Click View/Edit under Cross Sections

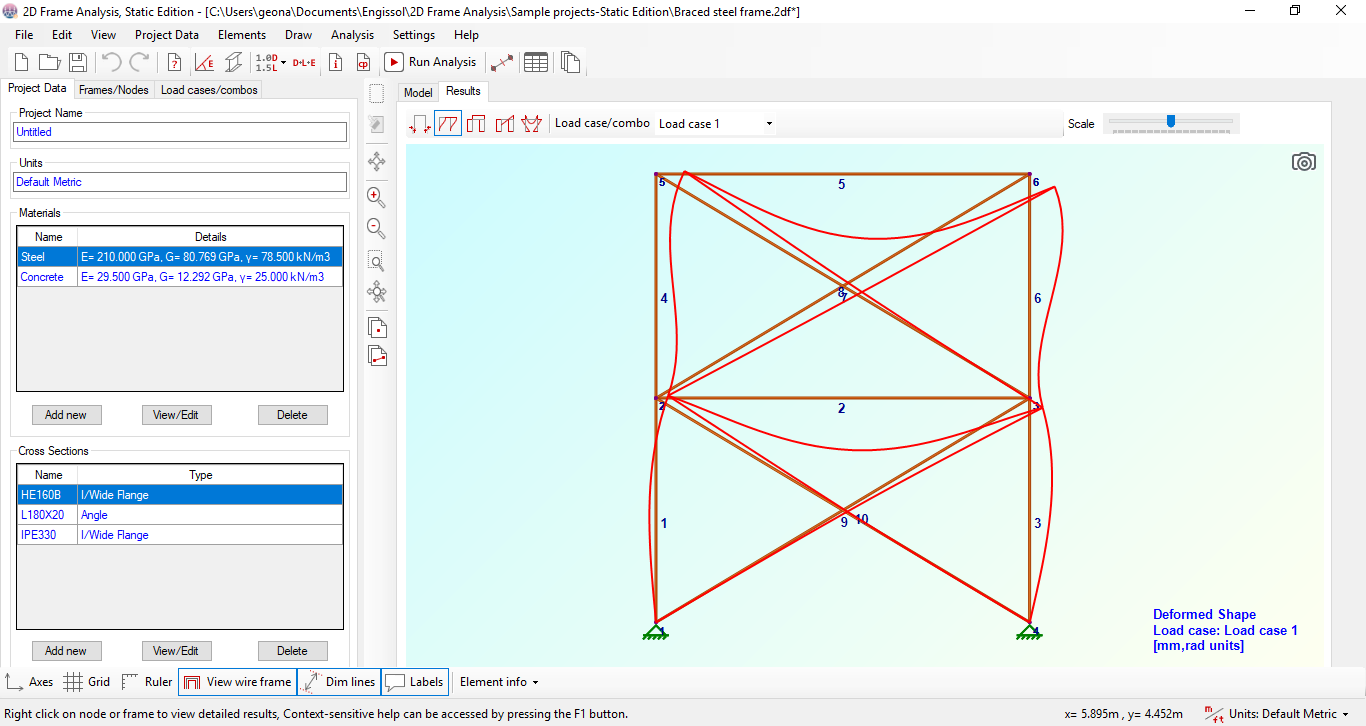[x=176, y=651]
